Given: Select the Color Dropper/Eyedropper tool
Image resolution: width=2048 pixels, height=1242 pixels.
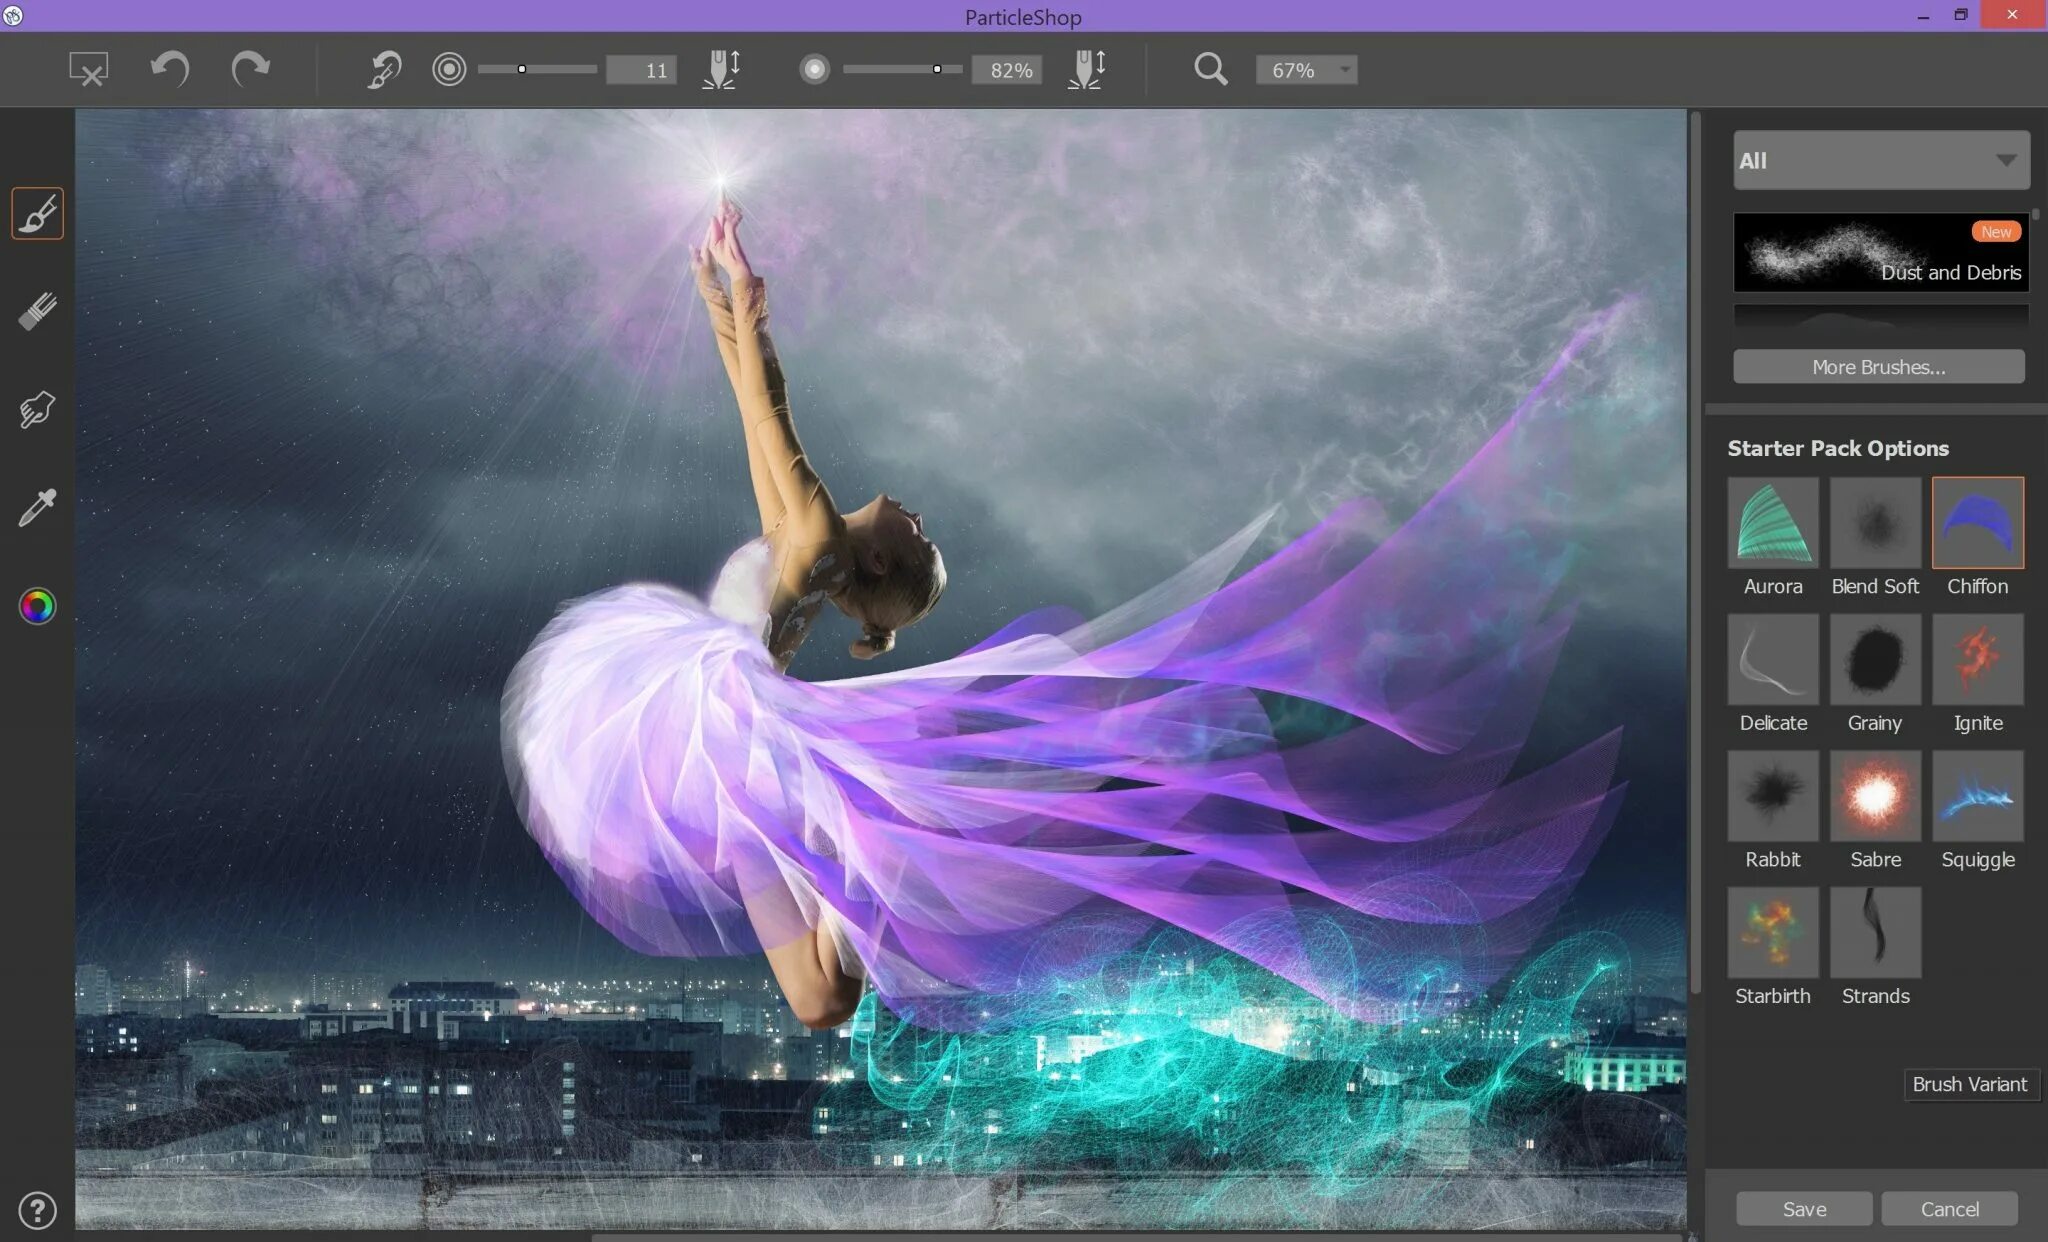Looking at the screenshot, I should (37, 505).
